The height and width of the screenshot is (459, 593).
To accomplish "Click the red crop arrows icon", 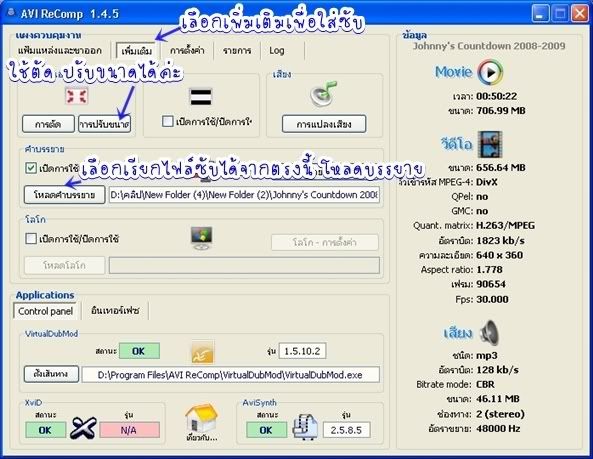I will [x=76, y=96].
